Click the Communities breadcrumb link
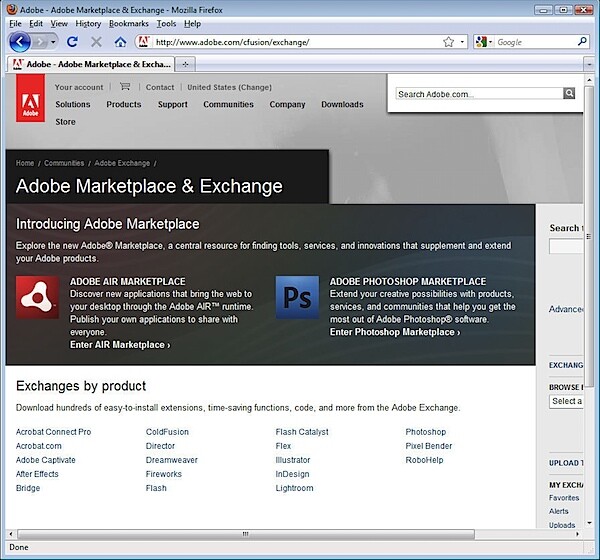The height and width of the screenshot is (560, 600). coord(64,163)
